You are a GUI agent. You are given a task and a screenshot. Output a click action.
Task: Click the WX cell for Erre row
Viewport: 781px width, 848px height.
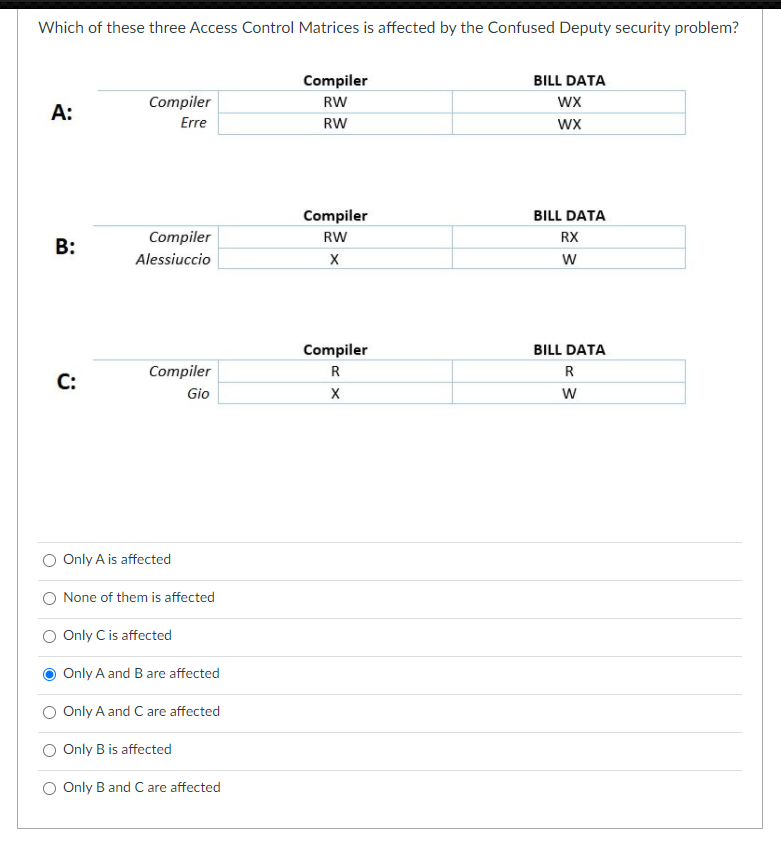pos(569,122)
